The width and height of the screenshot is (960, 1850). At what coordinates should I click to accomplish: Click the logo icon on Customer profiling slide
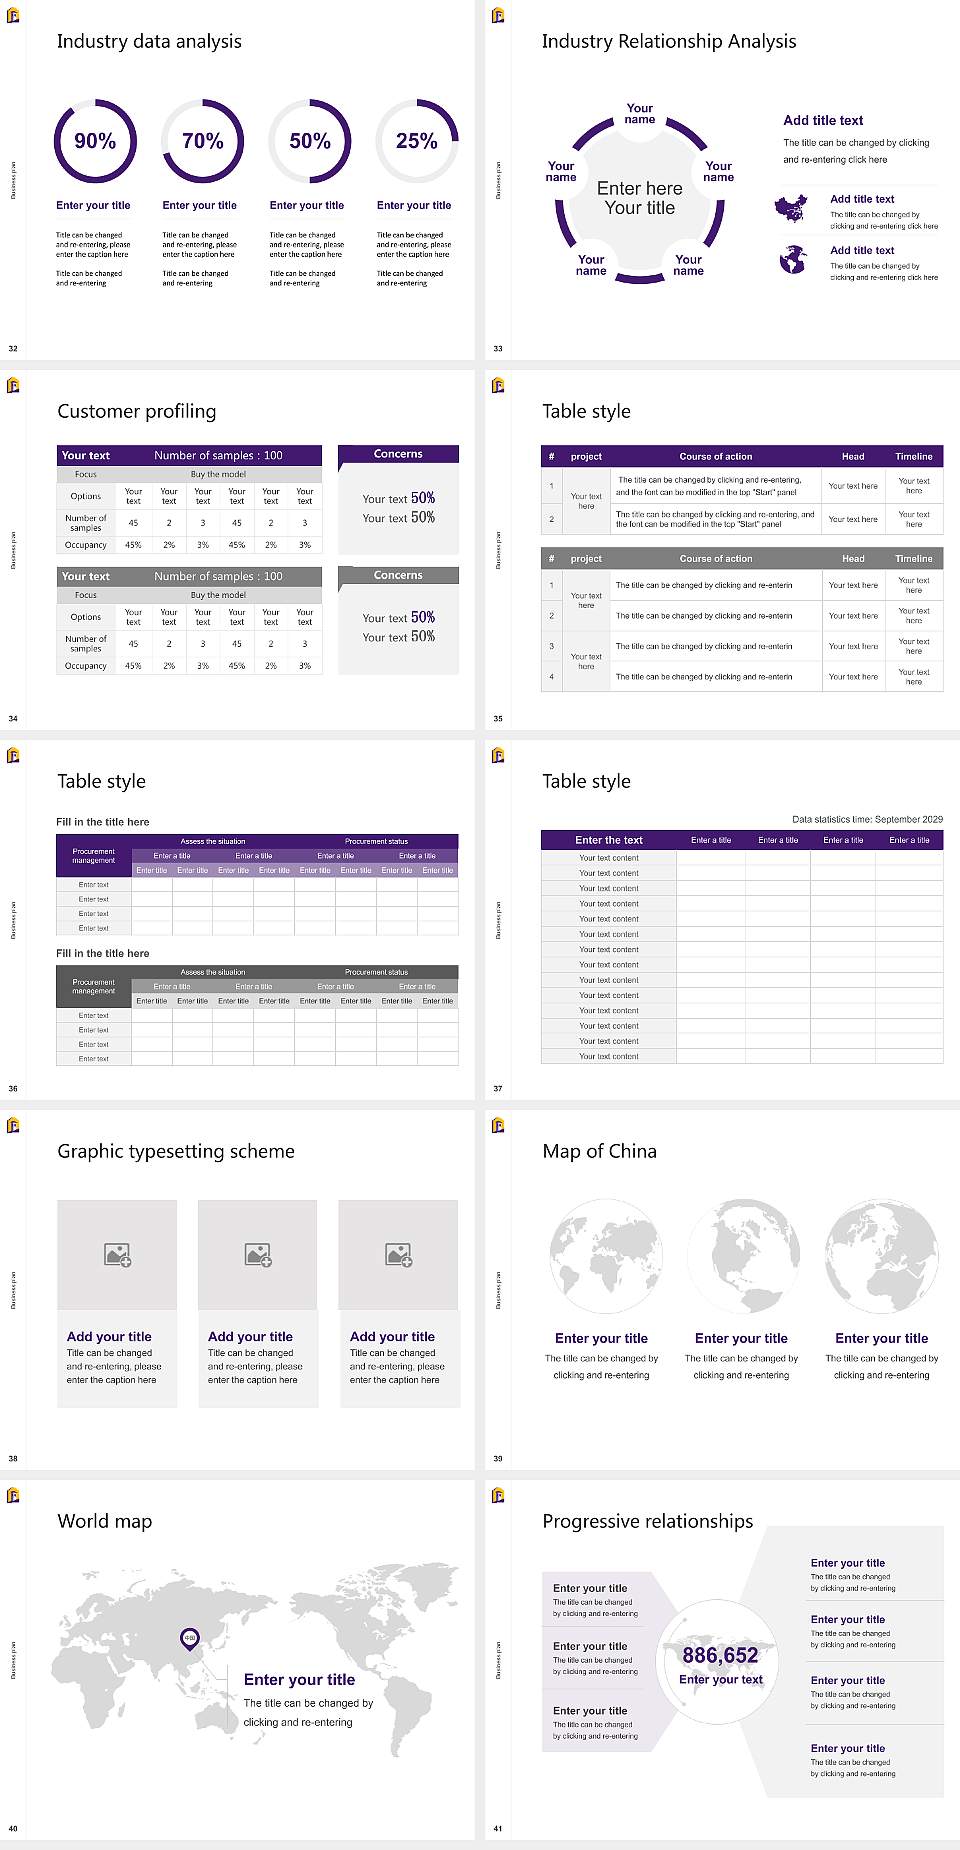pyautogui.click(x=13, y=385)
